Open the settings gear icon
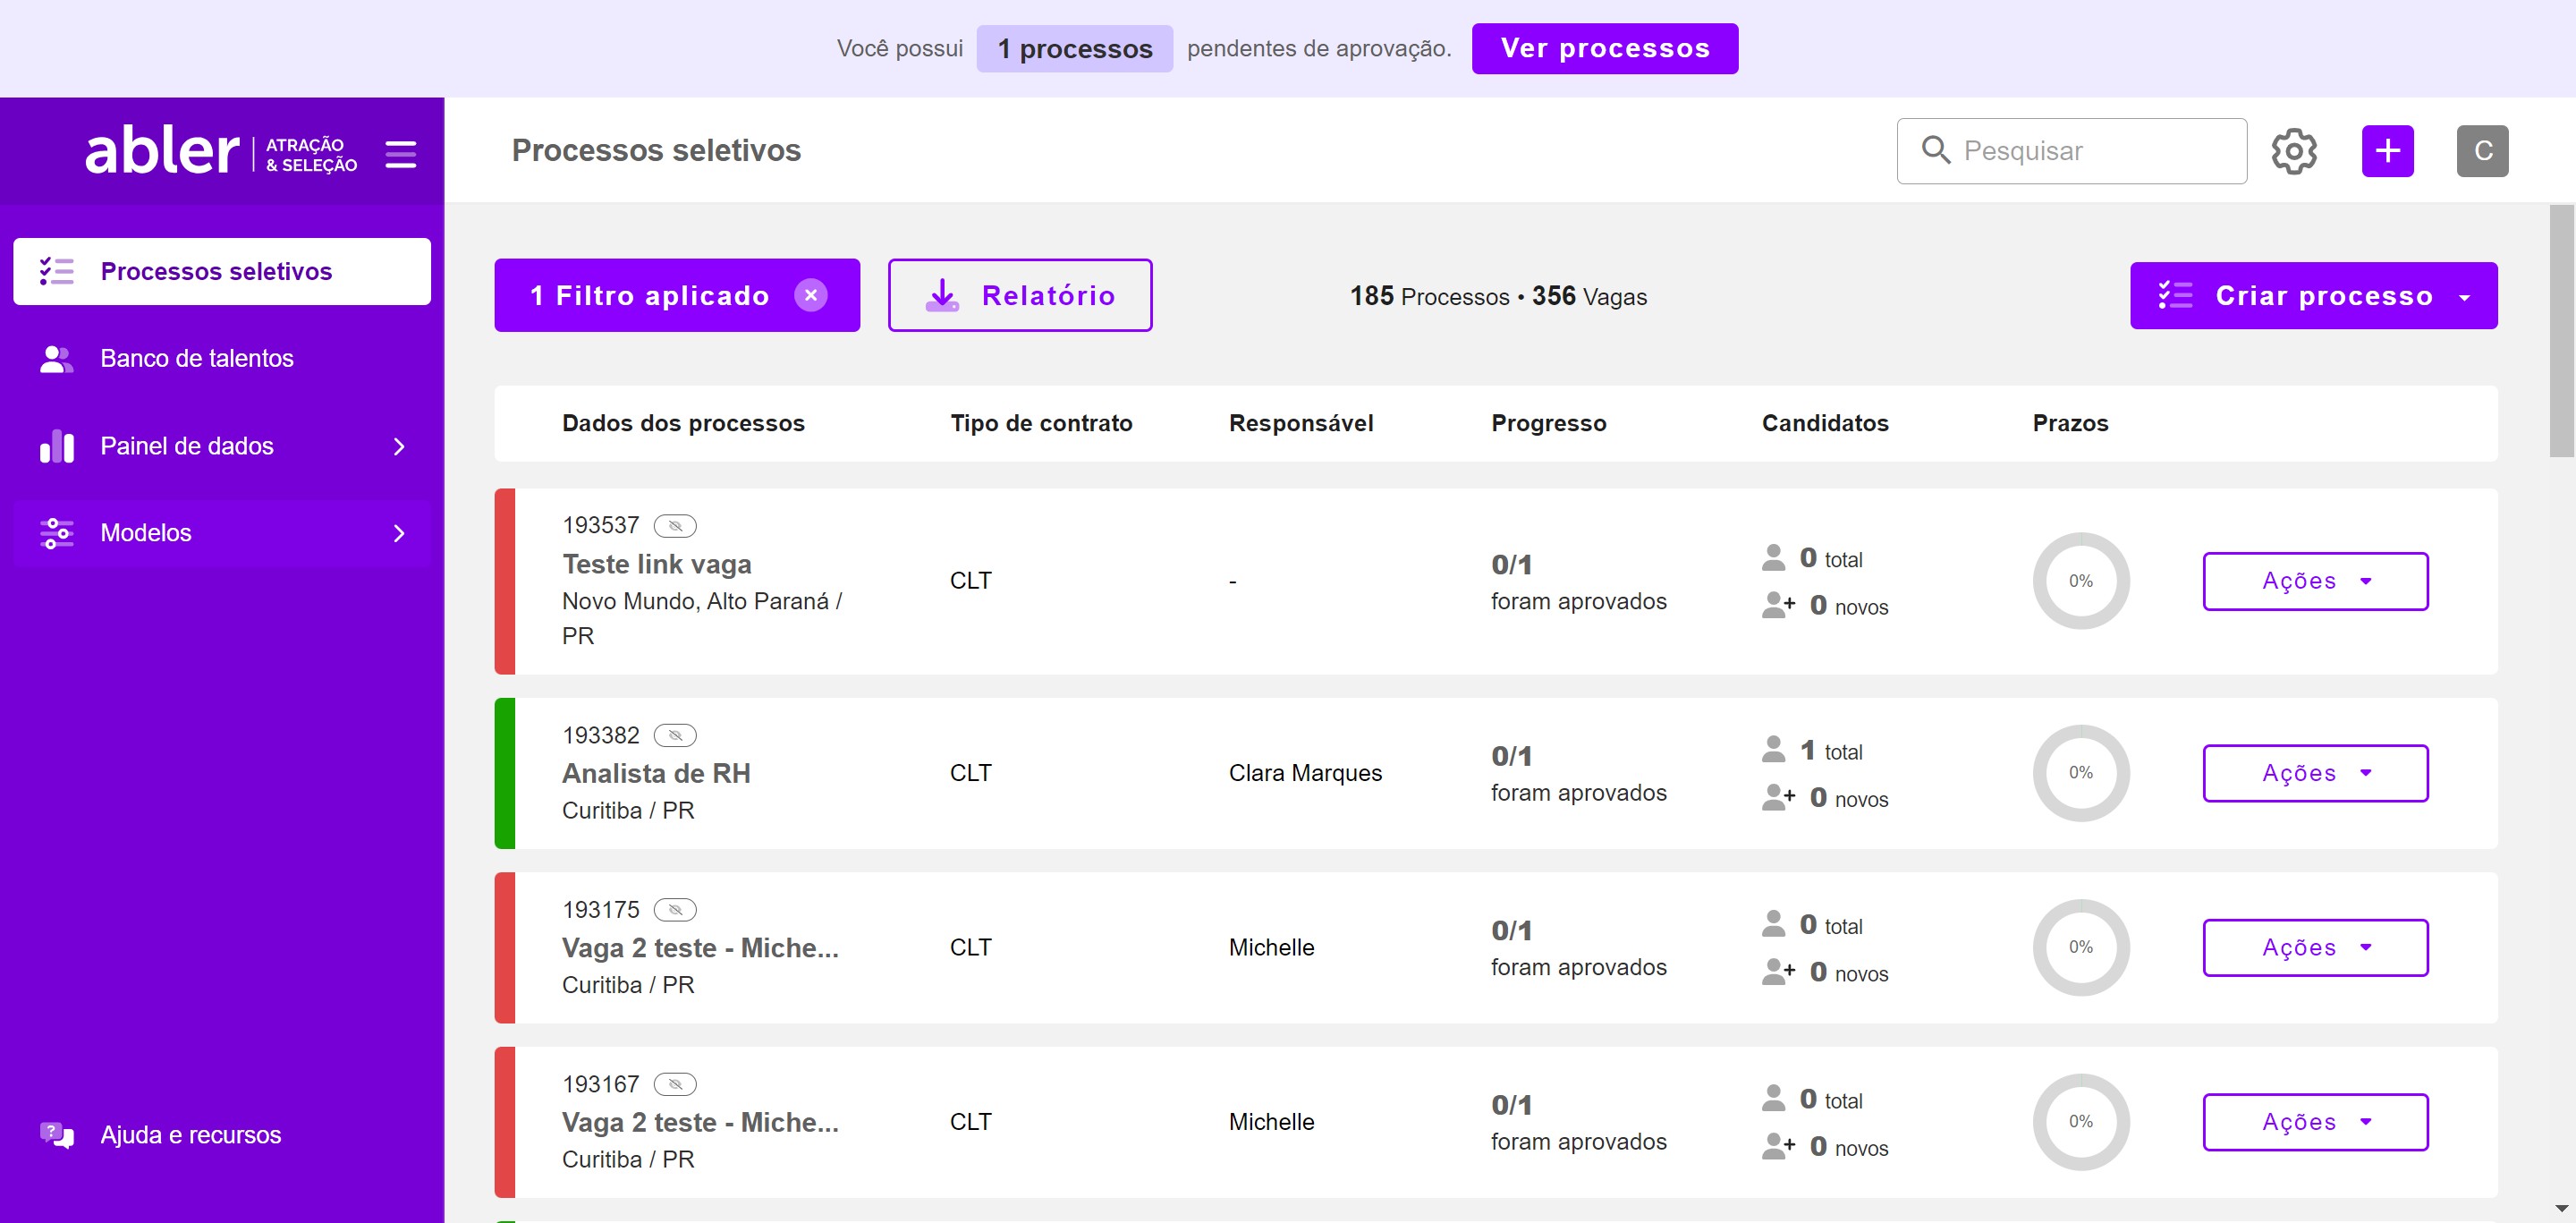Viewport: 2576px width, 1223px height. point(2295,151)
